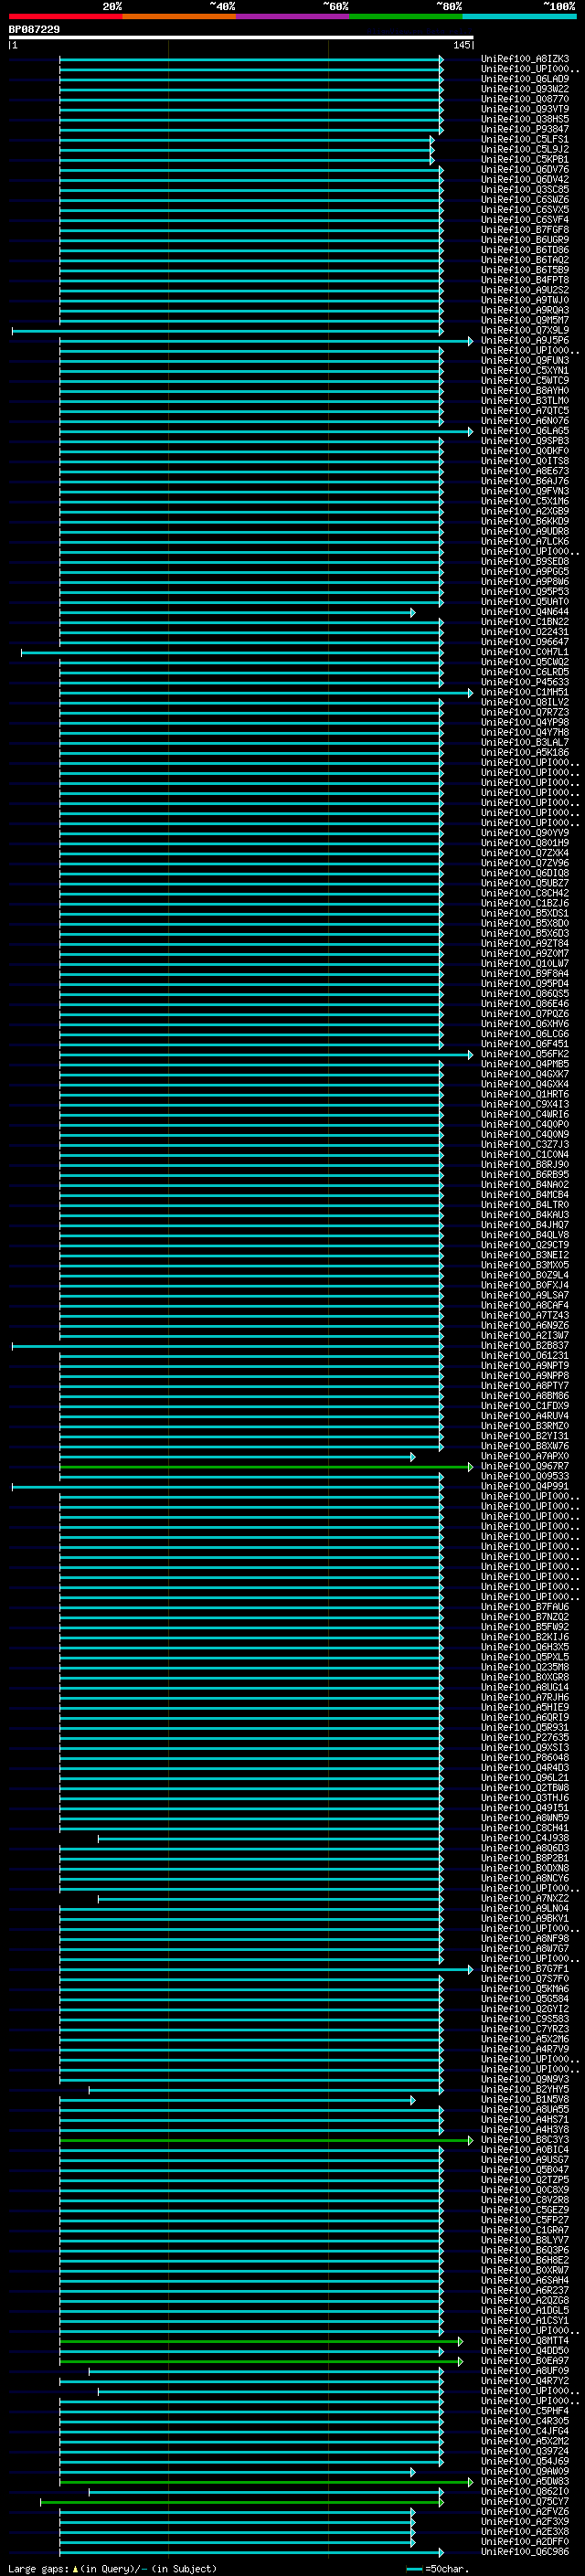This screenshot has height=2576, width=585.
Task: Click the purple ~60% identity color band
Action: click(x=292, y=17)
